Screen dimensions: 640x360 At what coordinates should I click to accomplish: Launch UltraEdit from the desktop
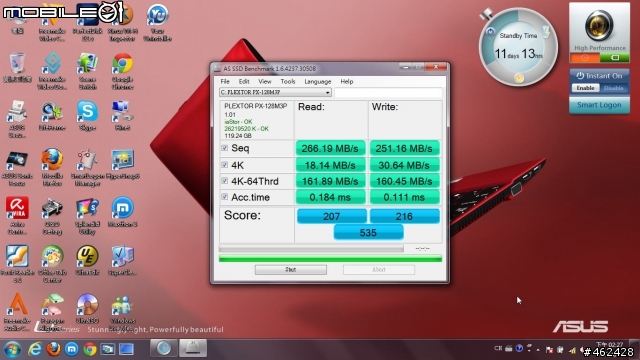tap(87, 260)
